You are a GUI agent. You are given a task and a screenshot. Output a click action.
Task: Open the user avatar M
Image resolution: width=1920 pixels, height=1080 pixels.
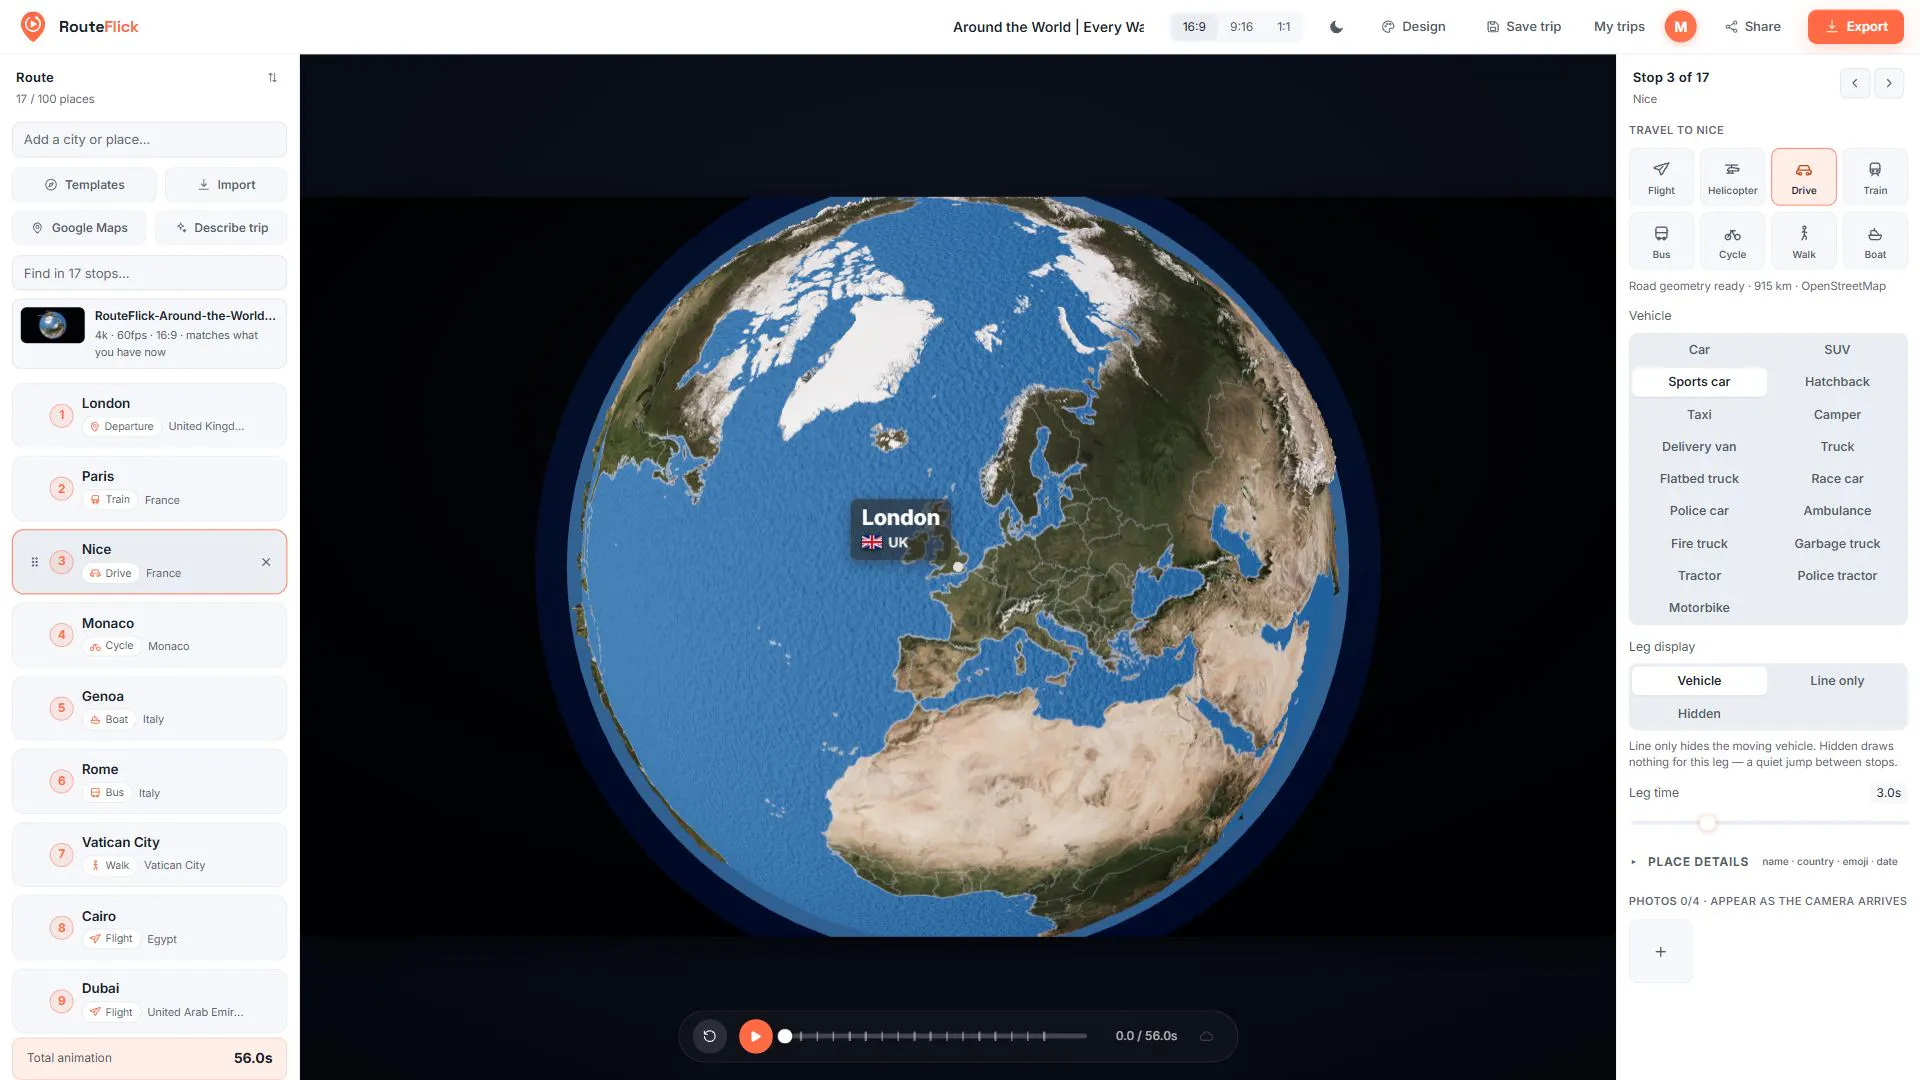pos(1681,27)
